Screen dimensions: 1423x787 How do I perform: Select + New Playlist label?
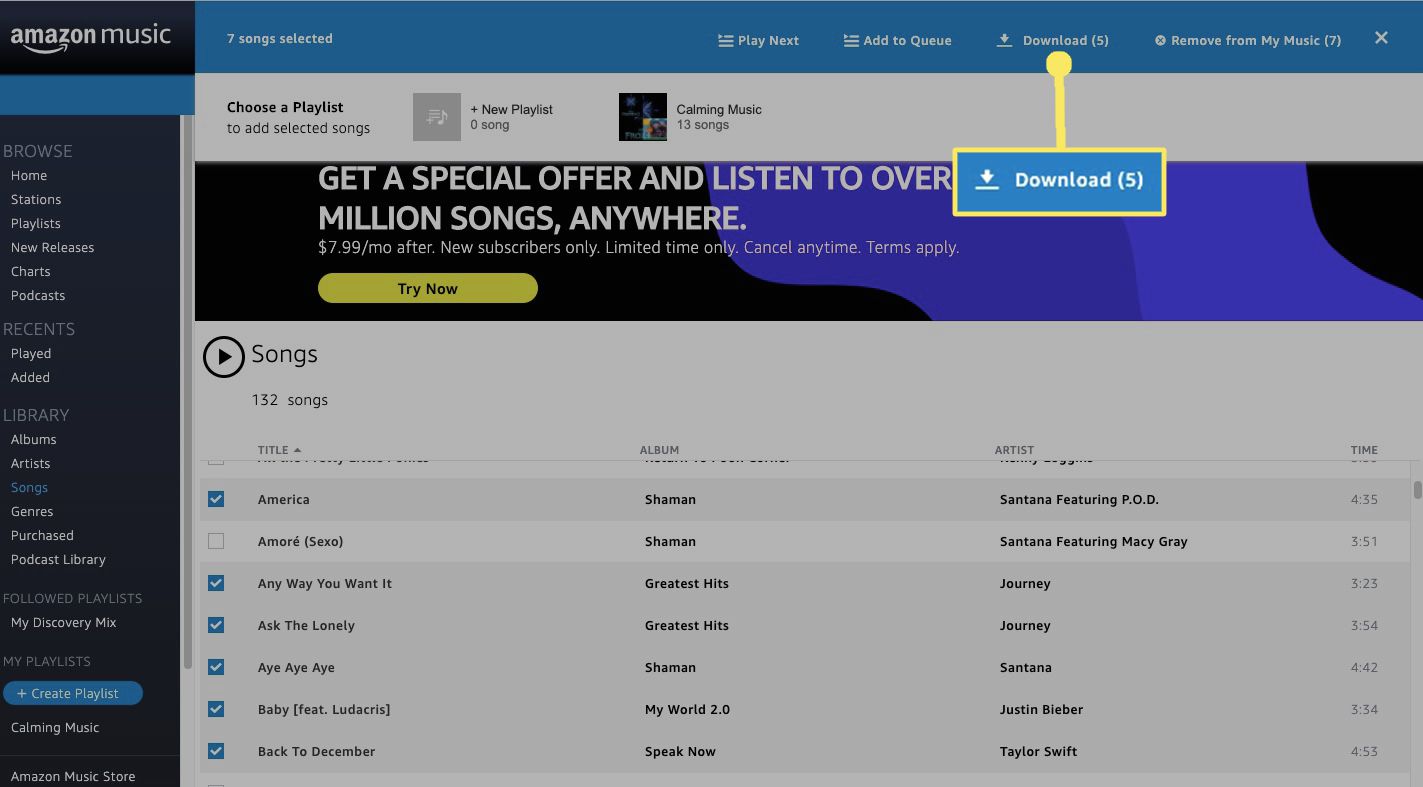pos(512,109)
